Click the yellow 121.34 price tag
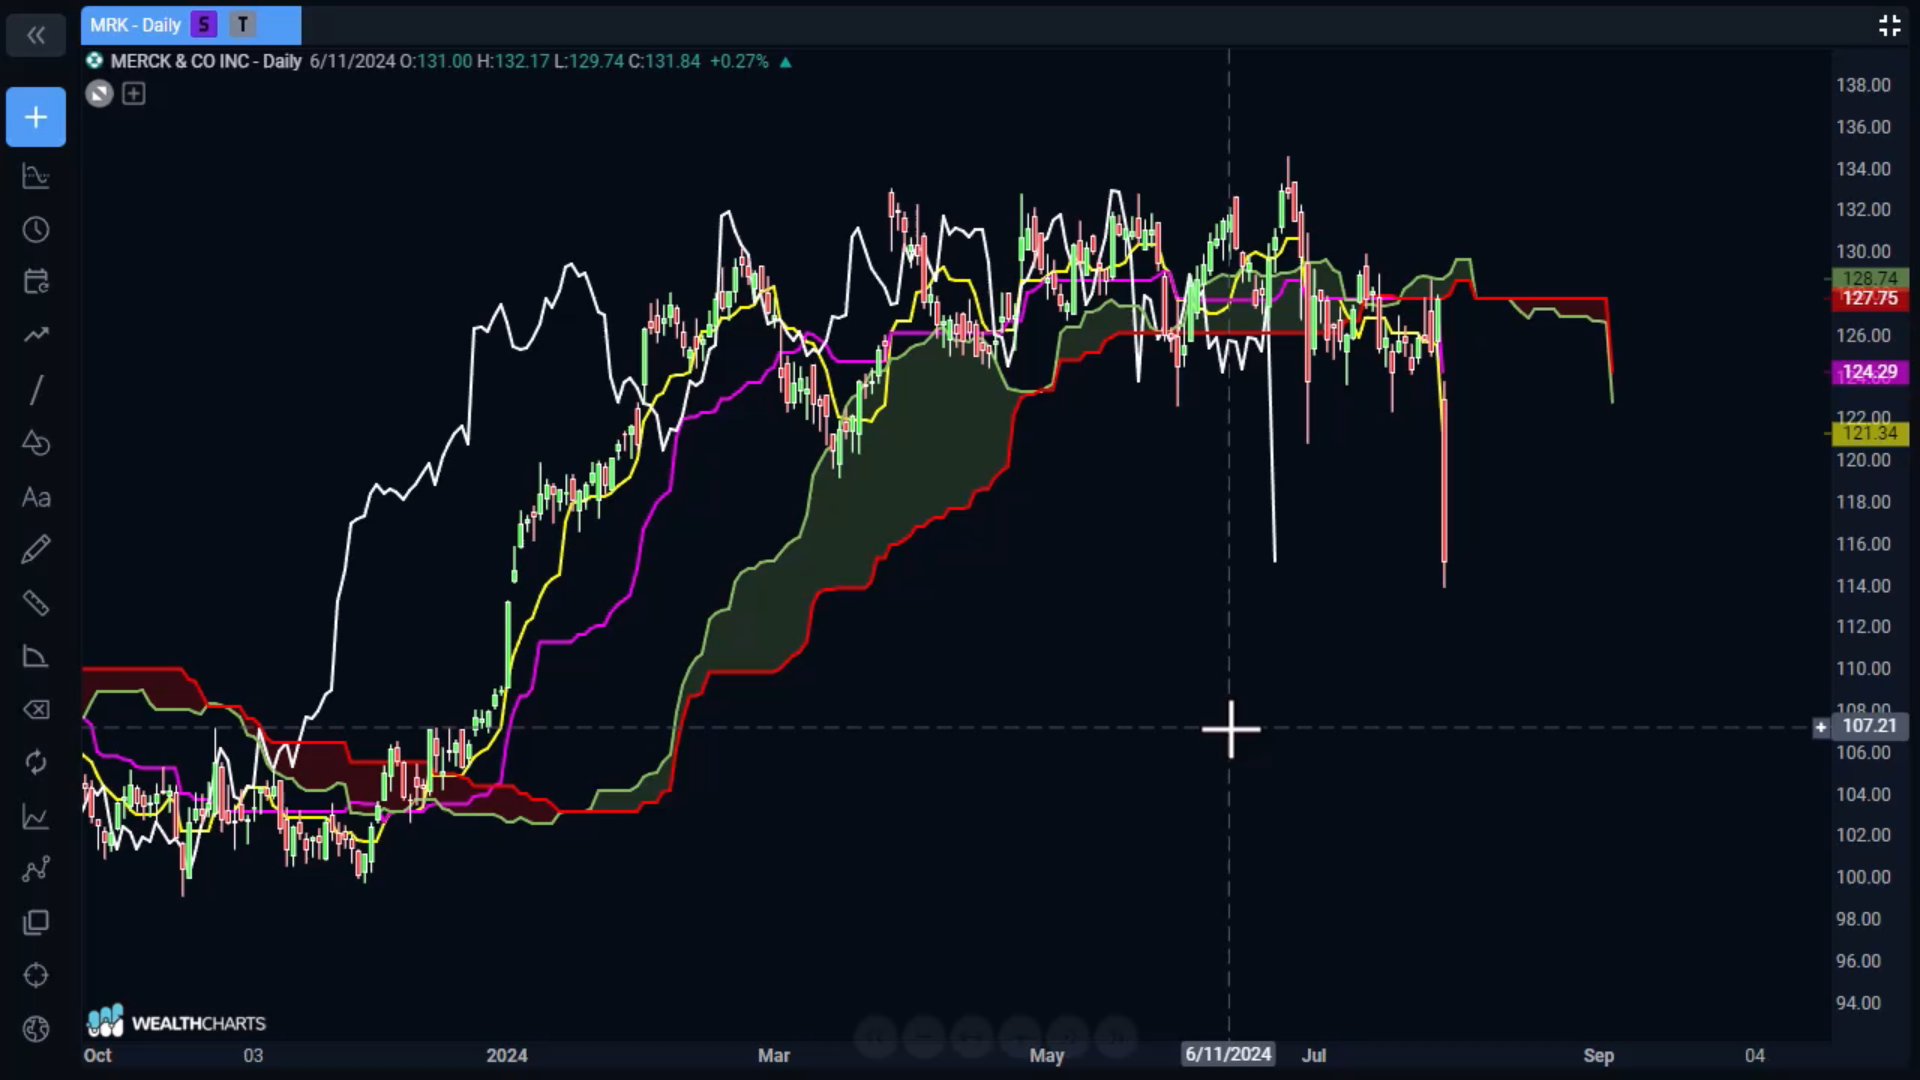 (1869, 433)
